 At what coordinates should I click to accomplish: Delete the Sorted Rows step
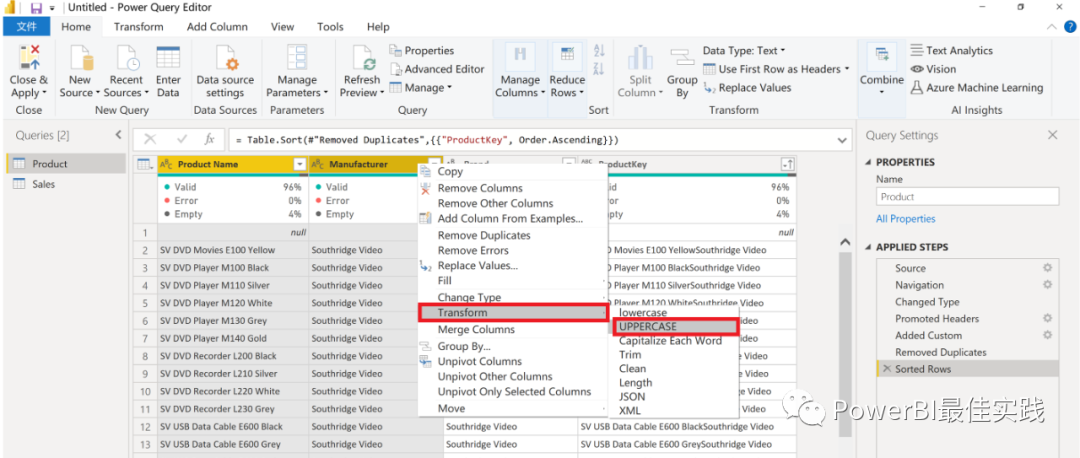(x=885, y=370)
